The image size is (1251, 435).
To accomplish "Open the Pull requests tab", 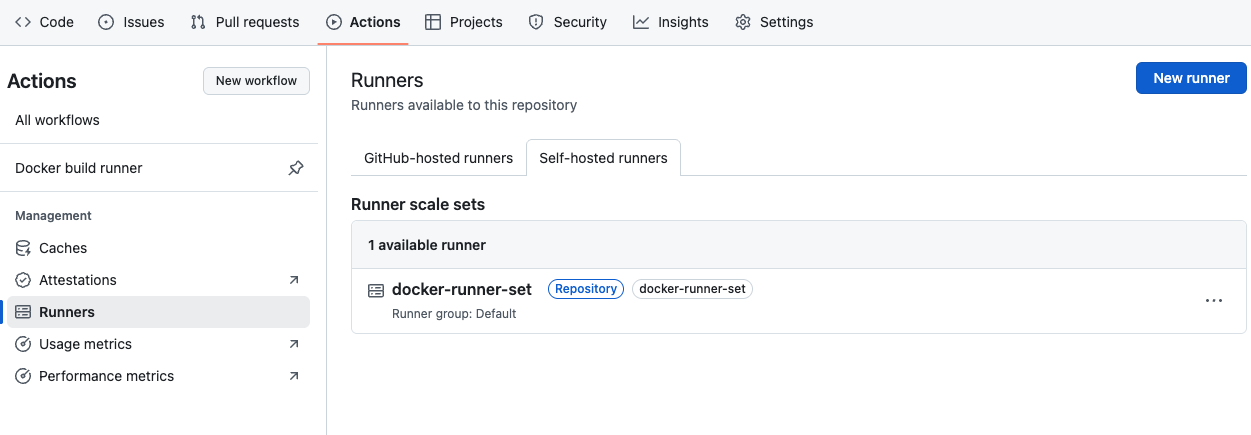I will pyautogui.click(x=244, y=22).
